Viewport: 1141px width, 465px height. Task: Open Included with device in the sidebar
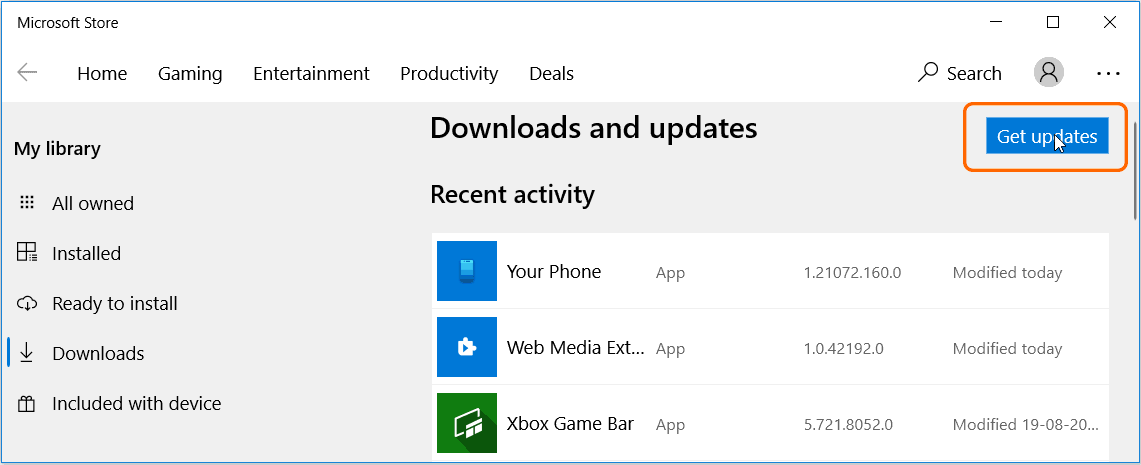click(137, 403)
